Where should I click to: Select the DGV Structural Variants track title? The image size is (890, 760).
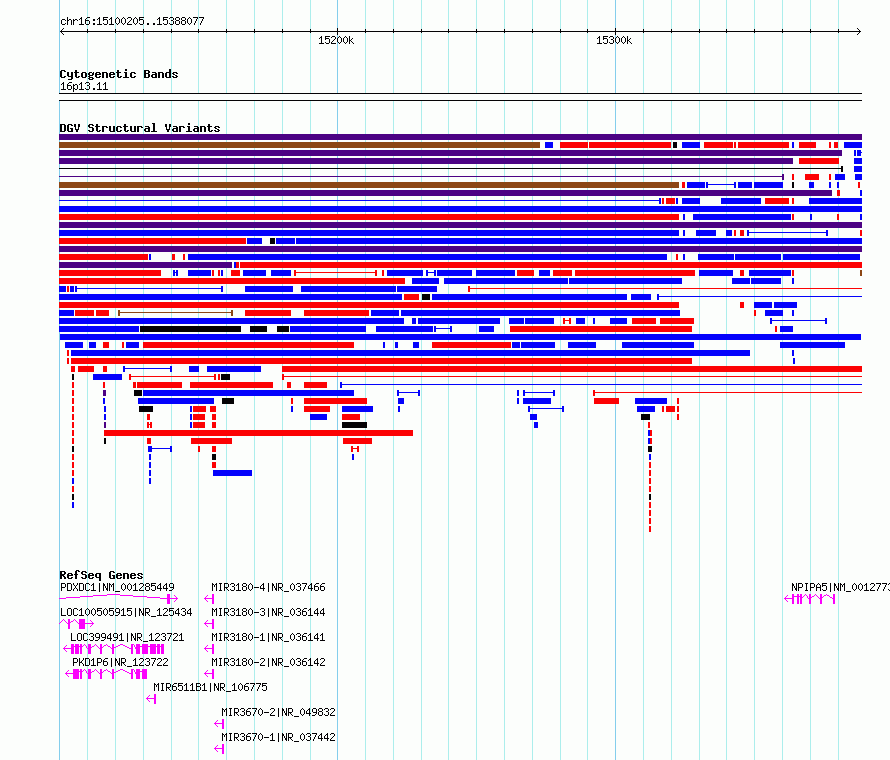point(140,128)
